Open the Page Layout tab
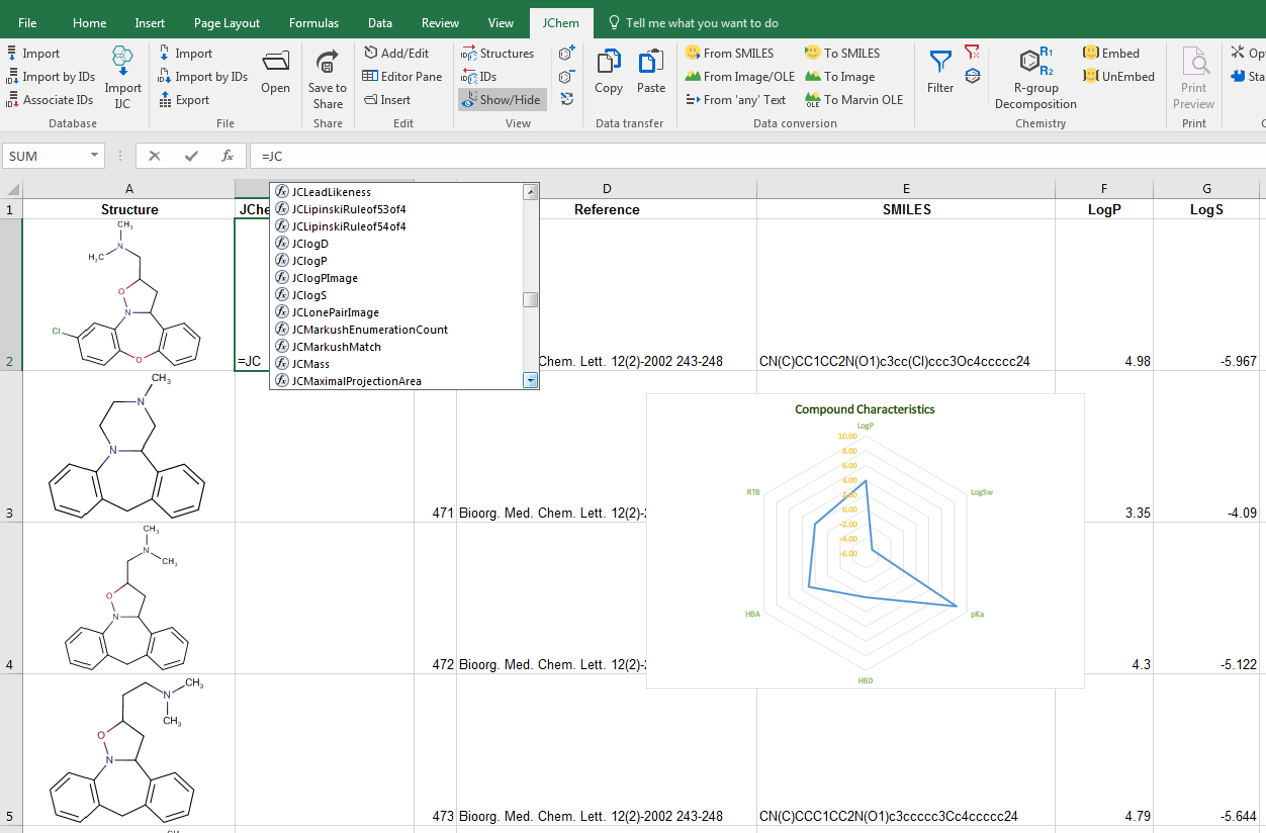1266x833 pixels. click(227, 23)
